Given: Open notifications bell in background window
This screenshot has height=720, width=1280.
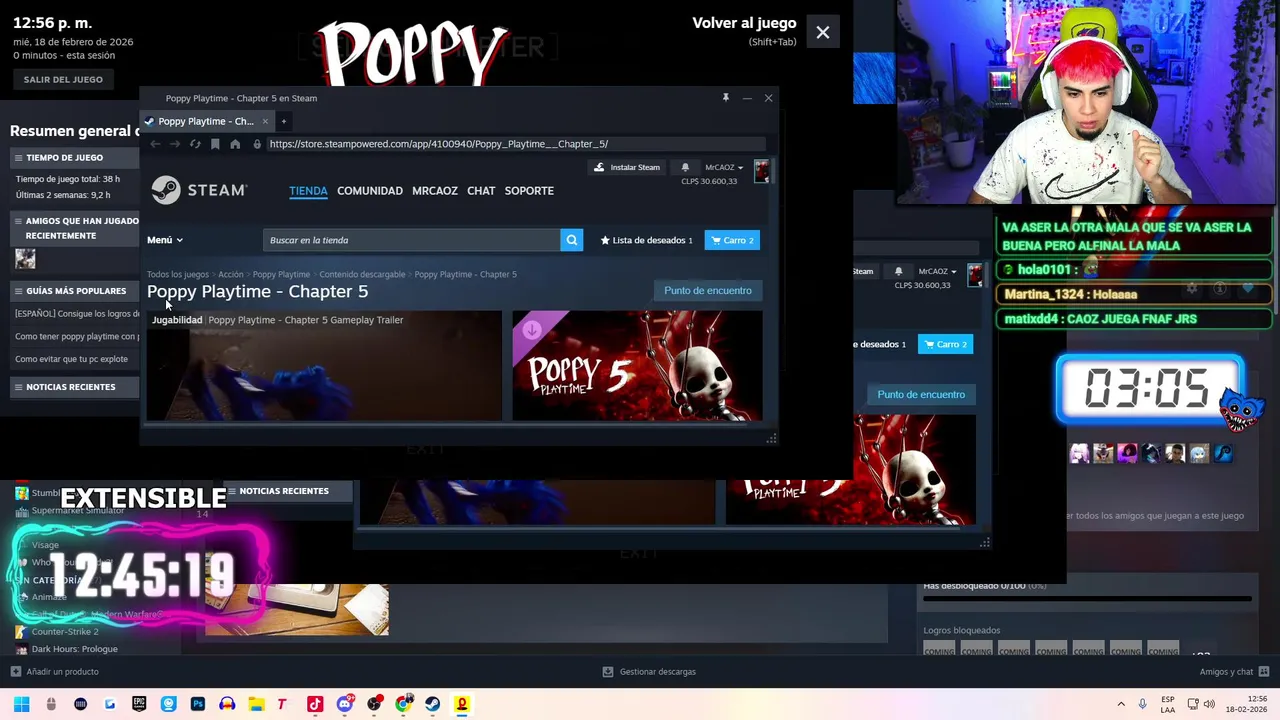Looking at the screenshot, I should coord(898,271).
